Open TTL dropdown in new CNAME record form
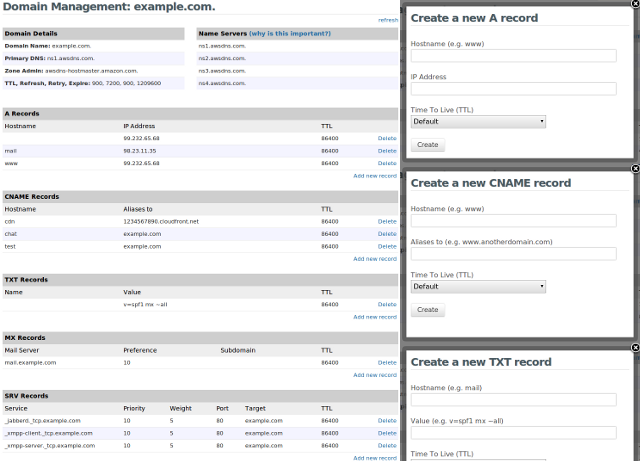 point(478,286)
